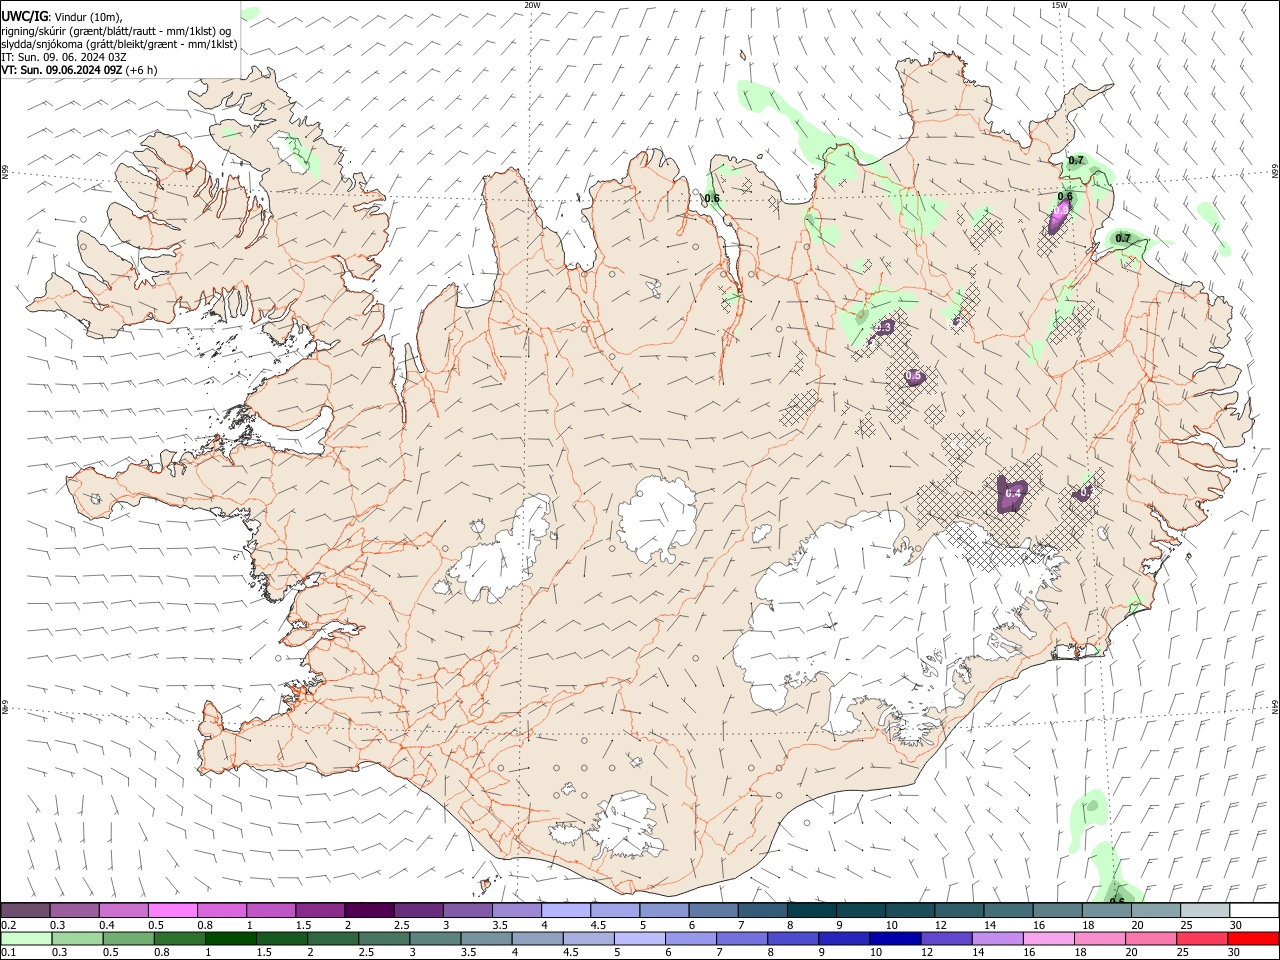This screenshot has height=960, width=1280.
Task: Click the '15W' longitude label at top
Action: (1059, 5)
